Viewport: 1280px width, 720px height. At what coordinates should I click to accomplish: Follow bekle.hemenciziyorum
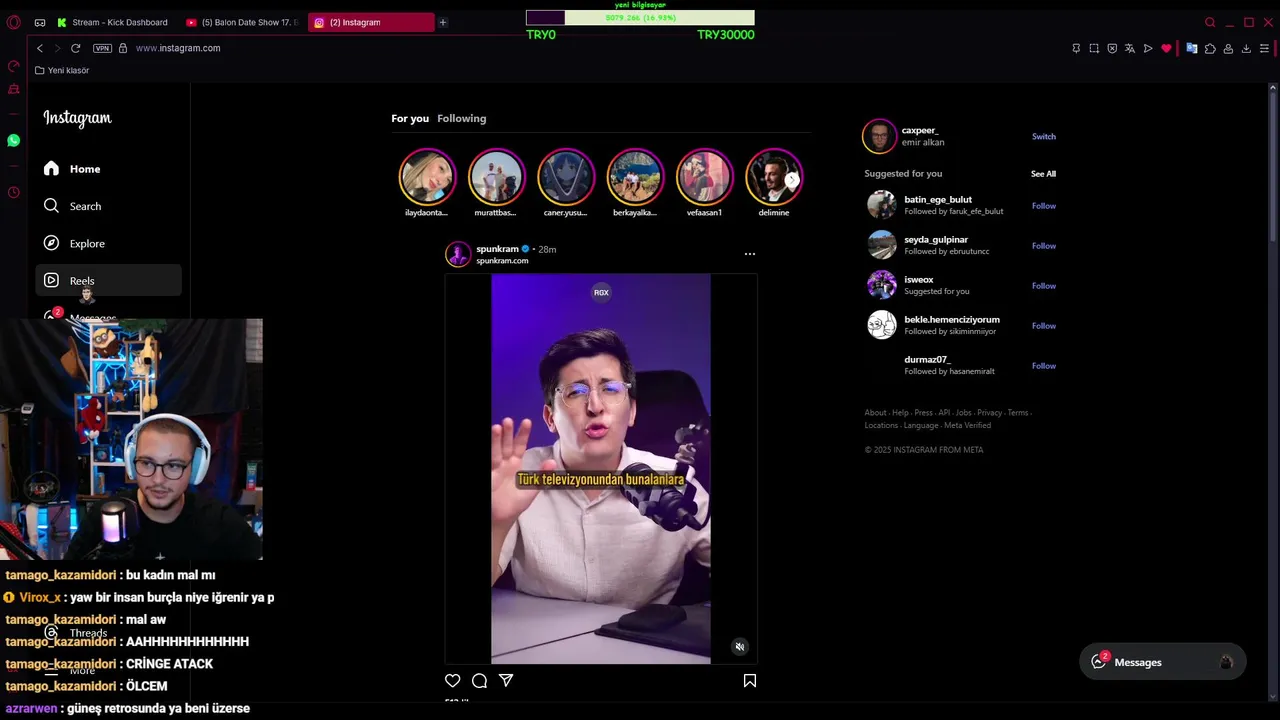tap(1043, 326)
